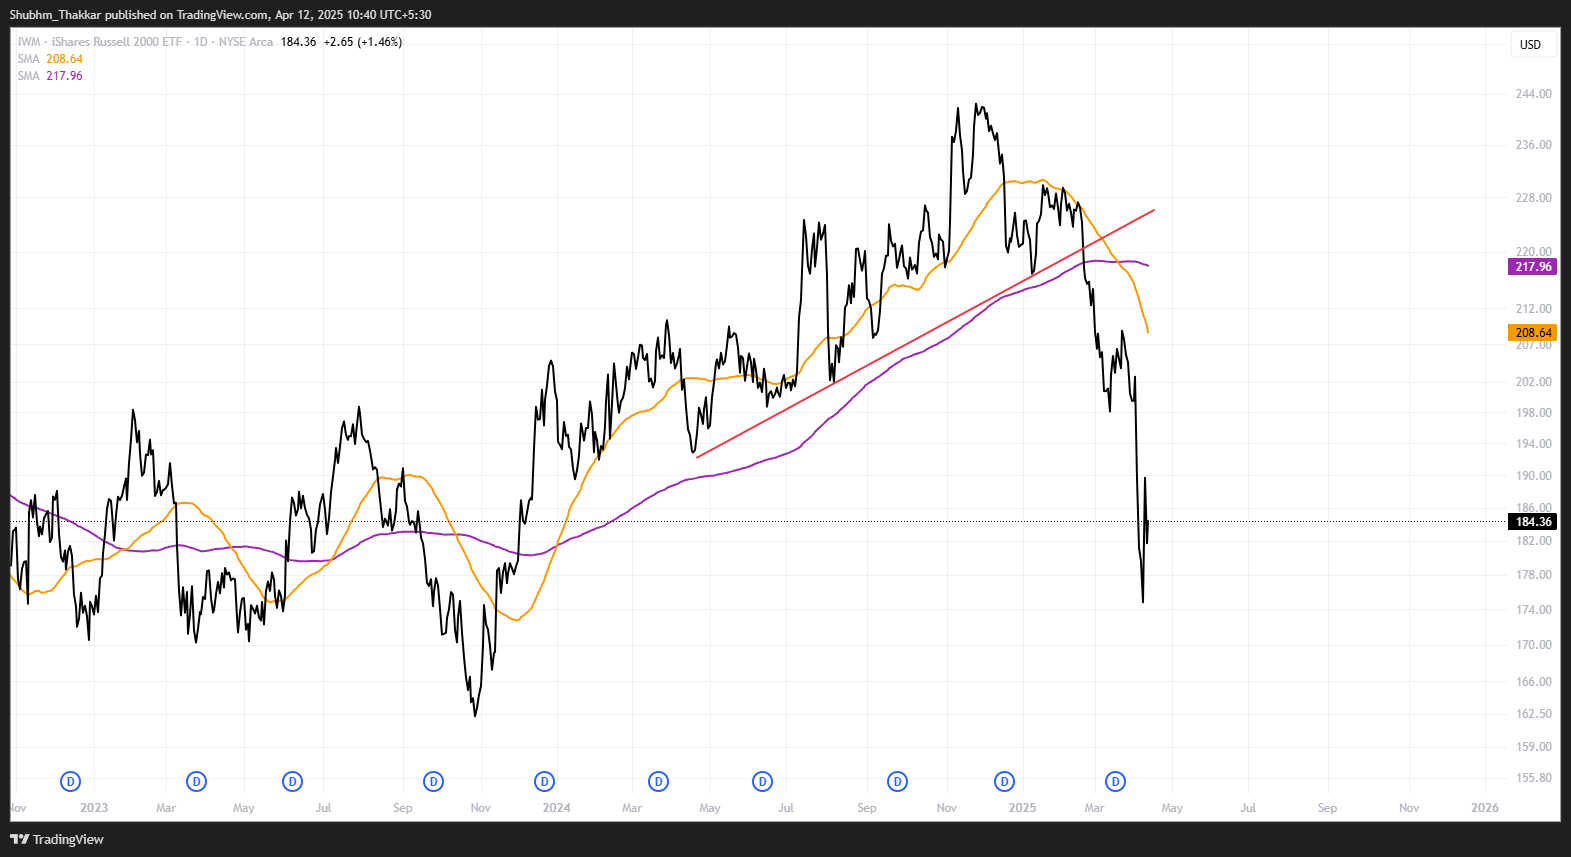Click the 174.00 price axis label

click(1533, 610)
